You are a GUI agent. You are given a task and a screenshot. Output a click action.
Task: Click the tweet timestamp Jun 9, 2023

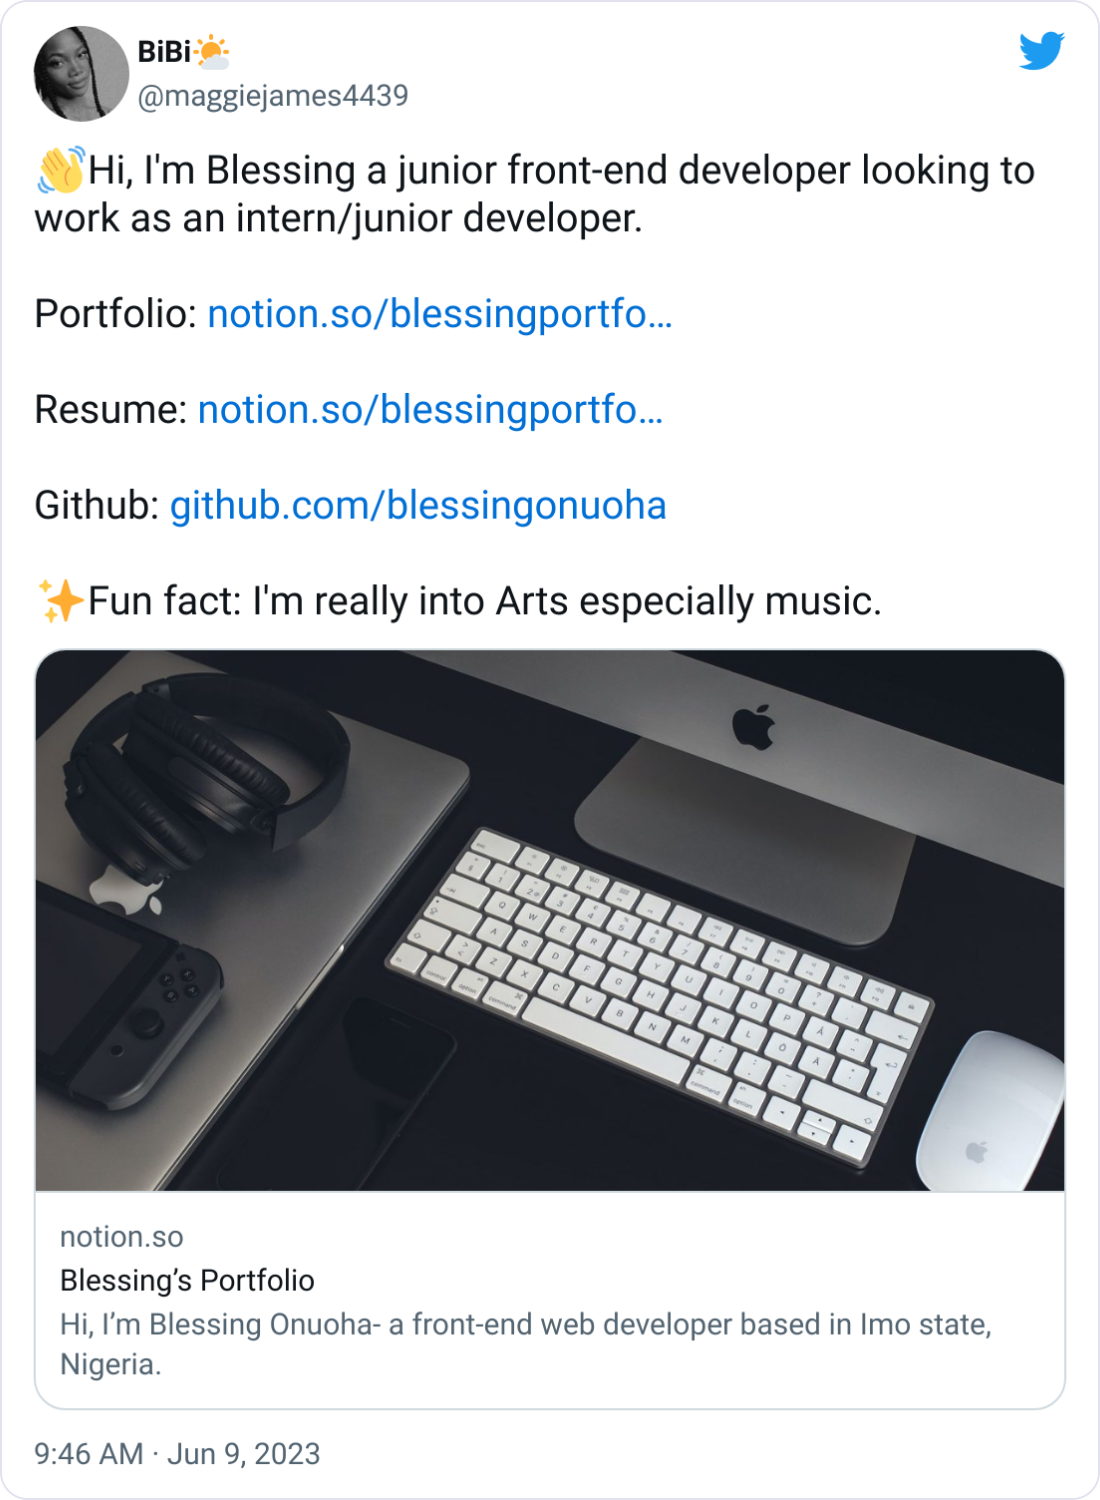coord(243,1456)
